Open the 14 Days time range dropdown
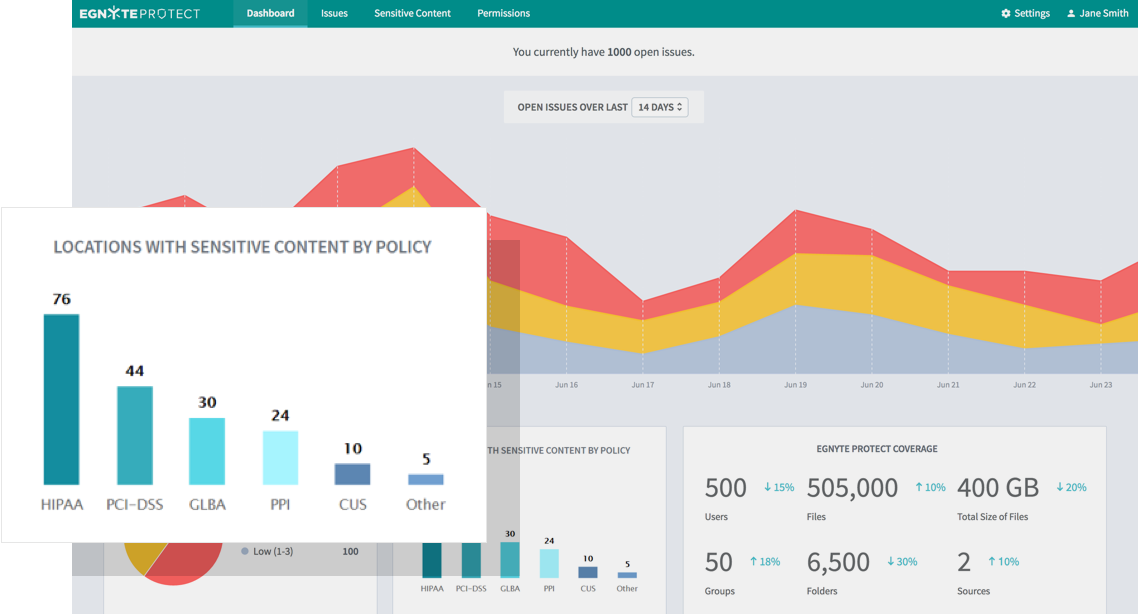Viewport: 1138px width, 614px height. 660,107
